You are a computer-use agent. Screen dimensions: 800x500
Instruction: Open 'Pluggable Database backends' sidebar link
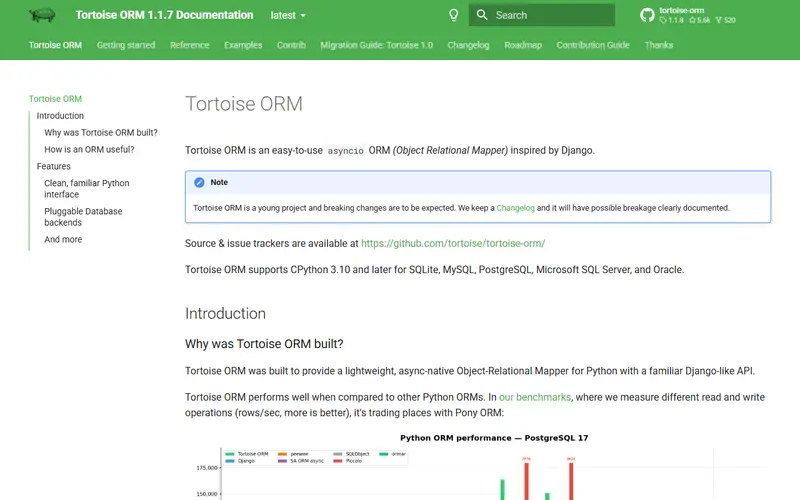(83, 217)
